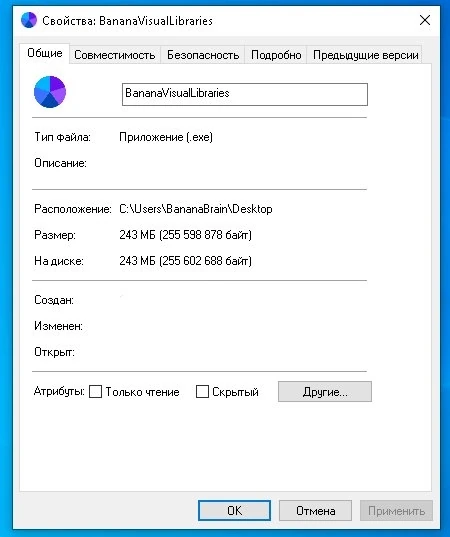Viewport: 450px width, 537px height.
Task: Close the properties dialog with X
Action: (425, 20)
